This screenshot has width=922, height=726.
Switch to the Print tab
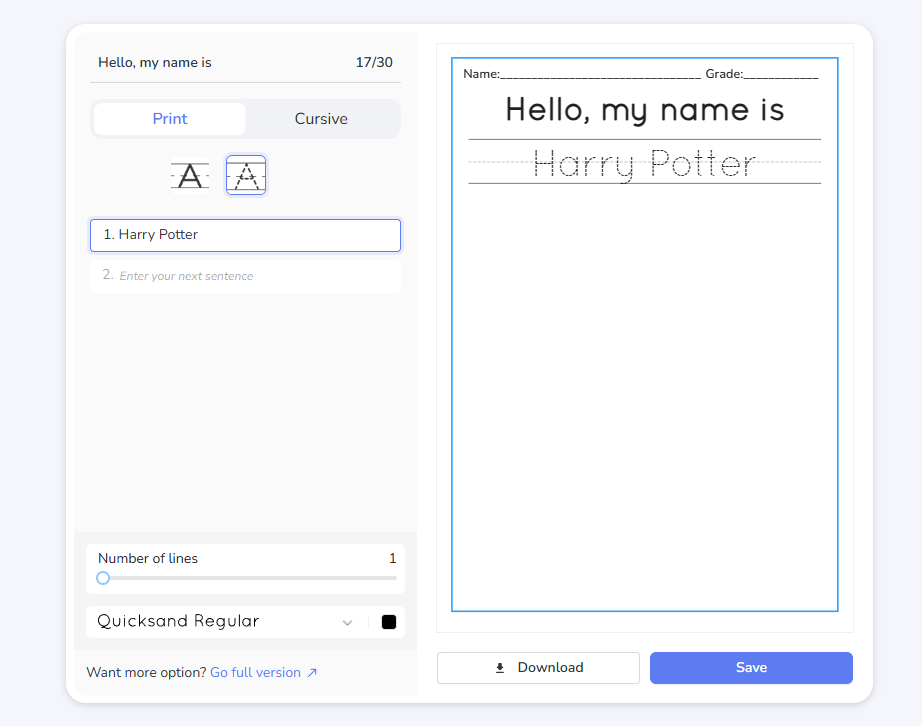[169, 119]
